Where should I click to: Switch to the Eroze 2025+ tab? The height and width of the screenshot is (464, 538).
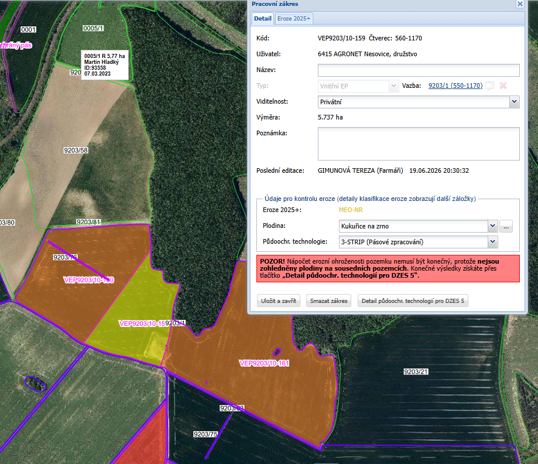pyautogui.click(x=294, y=19)
